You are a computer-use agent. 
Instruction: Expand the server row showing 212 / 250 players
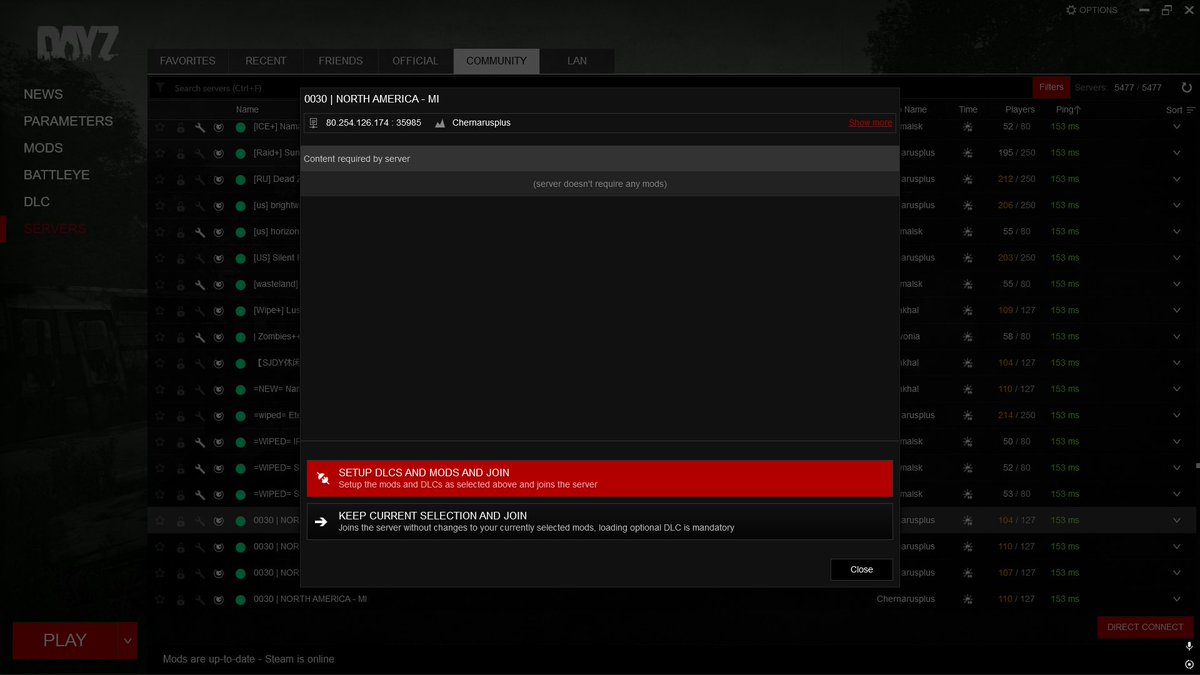1177,180
